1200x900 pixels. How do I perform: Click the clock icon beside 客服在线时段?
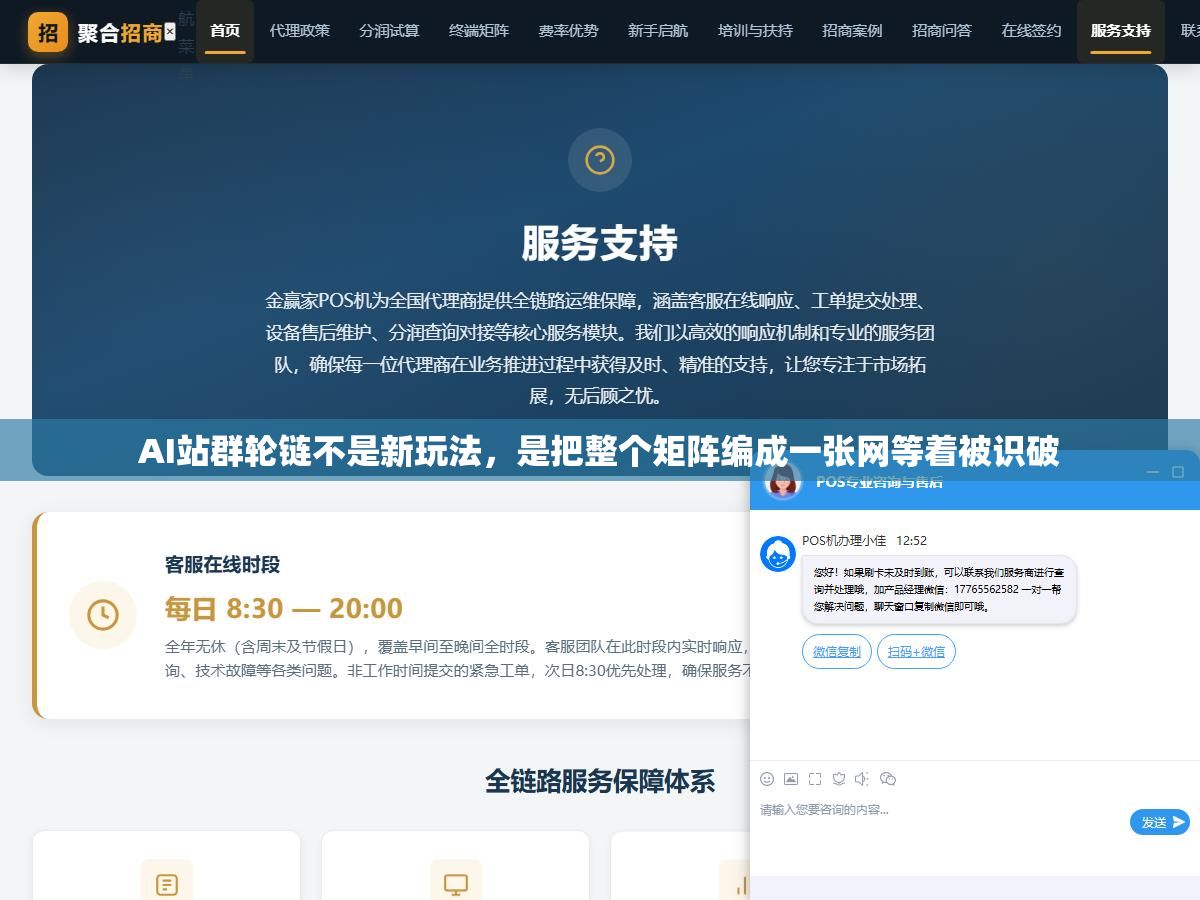[103, 615]
